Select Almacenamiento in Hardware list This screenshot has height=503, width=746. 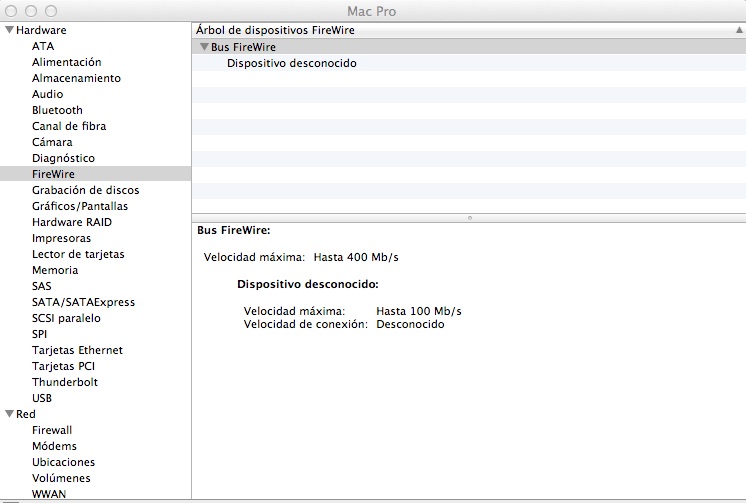76,78
